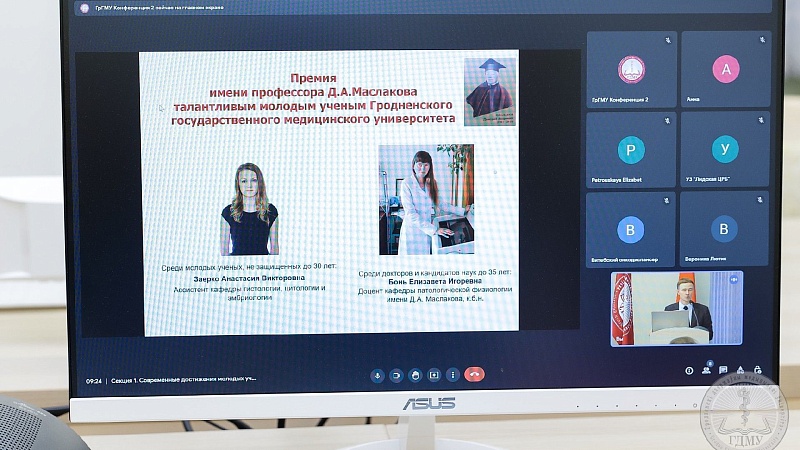
Task: Select the speaker's live video tile
Action: pos(677,309)
